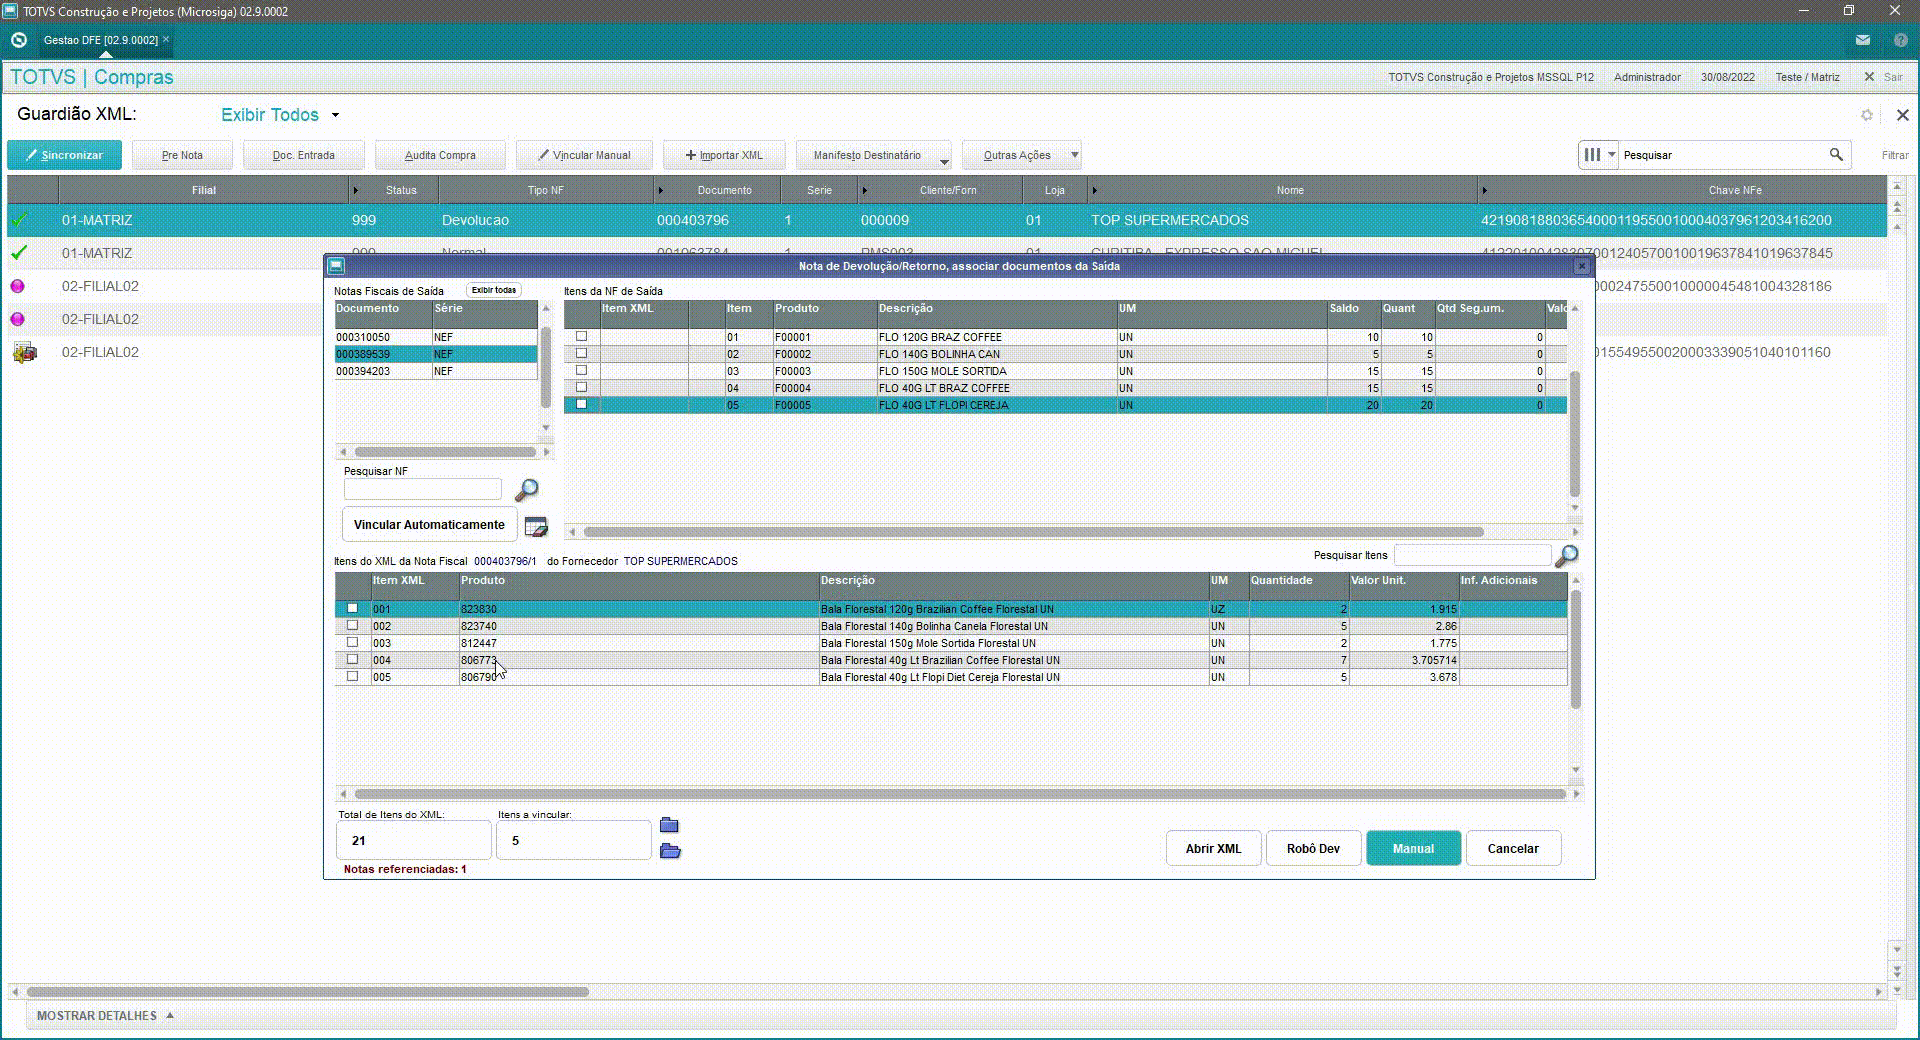
Task: Expand the Outras Ações dropdown arrow
Action: (1075, 155)
